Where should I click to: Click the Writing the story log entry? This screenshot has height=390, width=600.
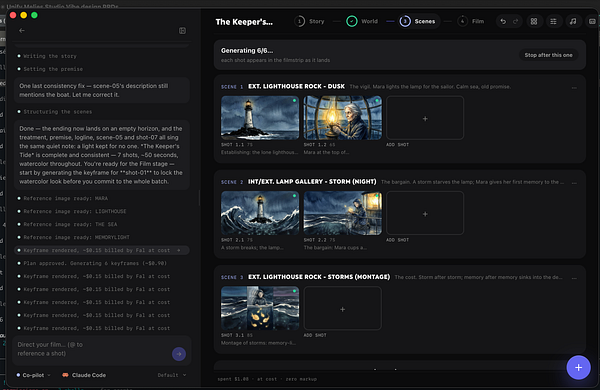click(x=50, y=56)
